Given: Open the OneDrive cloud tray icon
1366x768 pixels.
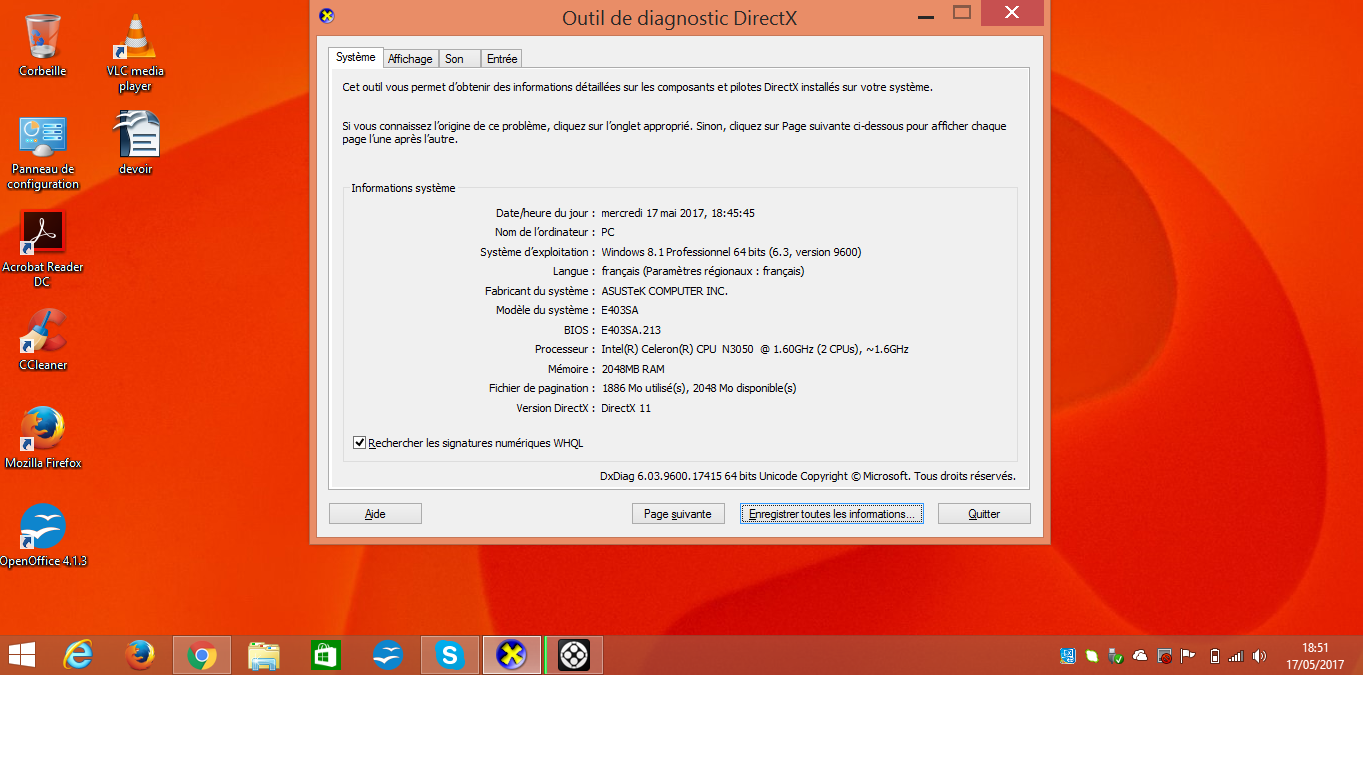Looking at the screenshot, I should [x=1139, y=656].
